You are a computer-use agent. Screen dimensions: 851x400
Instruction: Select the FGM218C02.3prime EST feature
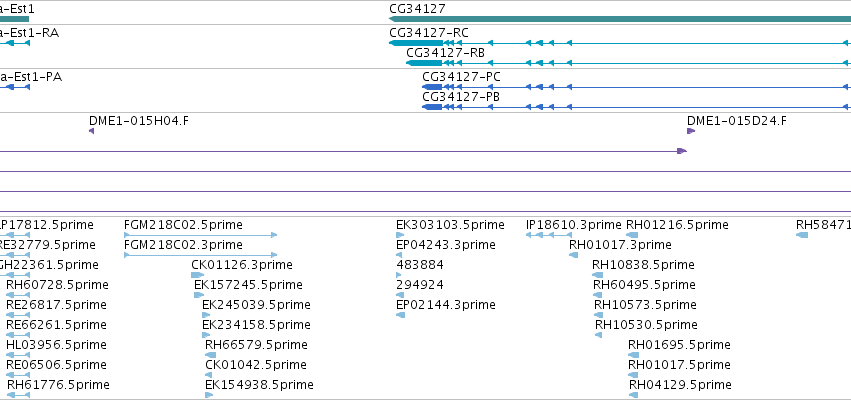pos(201,255)
